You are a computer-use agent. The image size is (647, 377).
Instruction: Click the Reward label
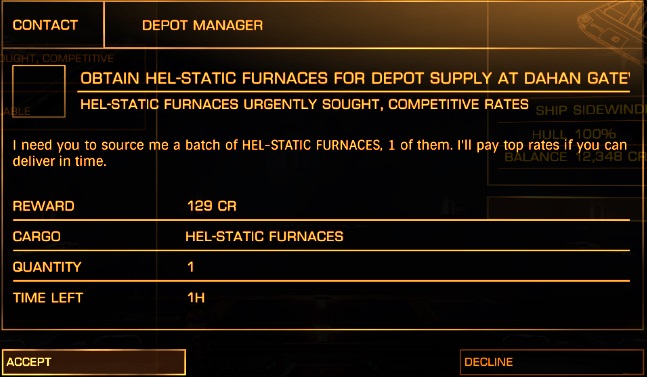pos(43,206)
